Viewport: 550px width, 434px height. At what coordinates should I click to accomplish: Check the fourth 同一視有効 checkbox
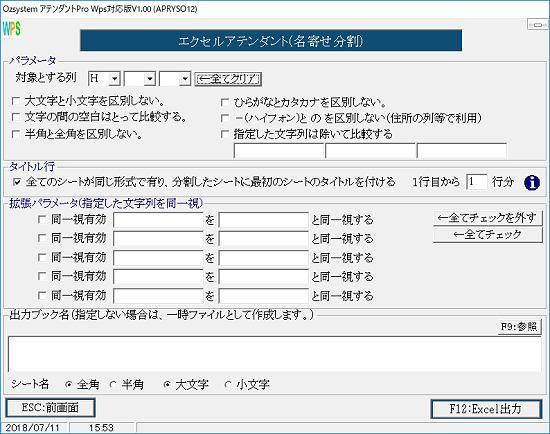coord(42,276)
